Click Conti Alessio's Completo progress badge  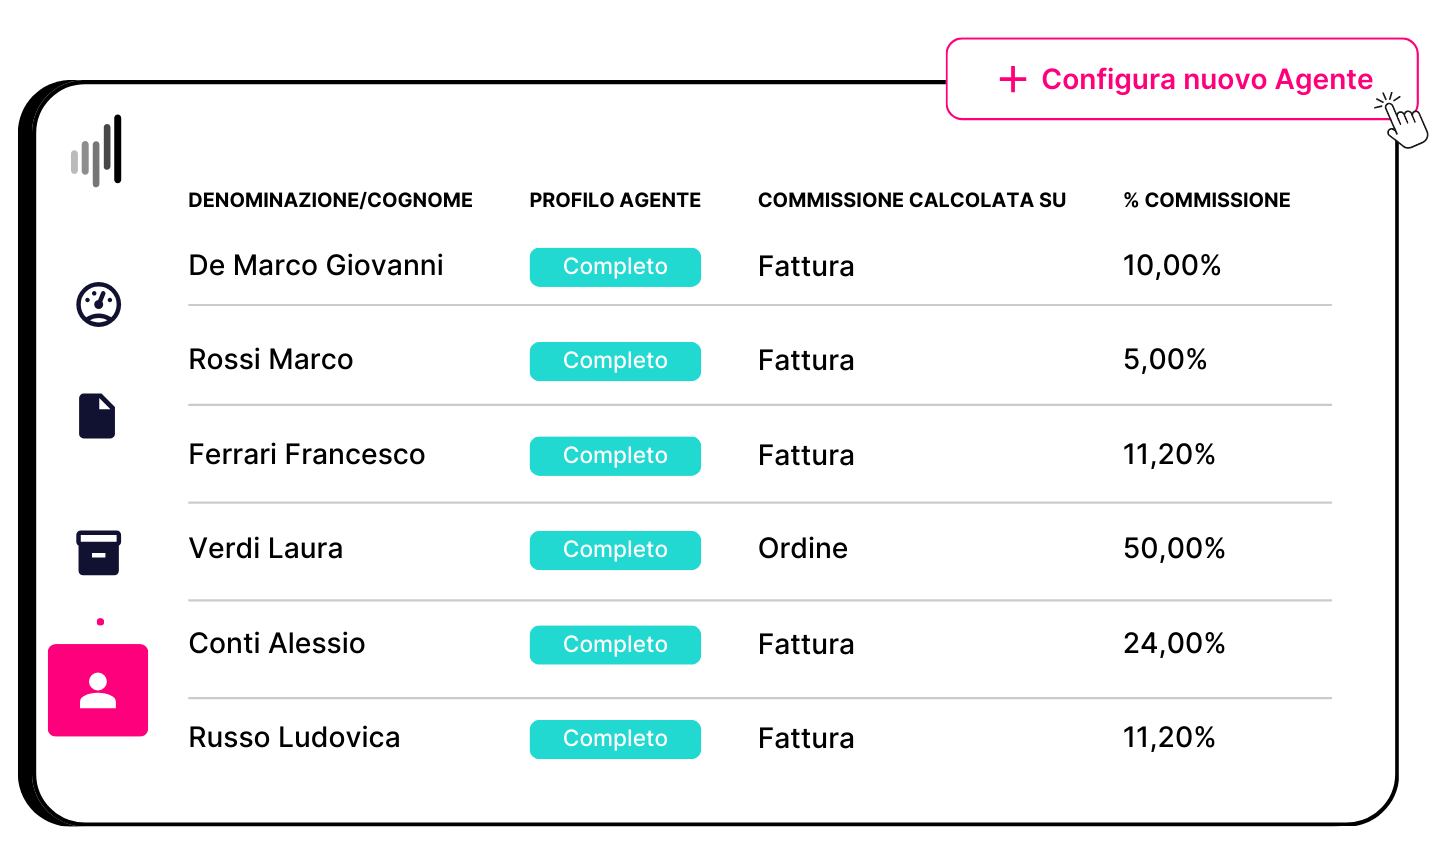[615, 645]
